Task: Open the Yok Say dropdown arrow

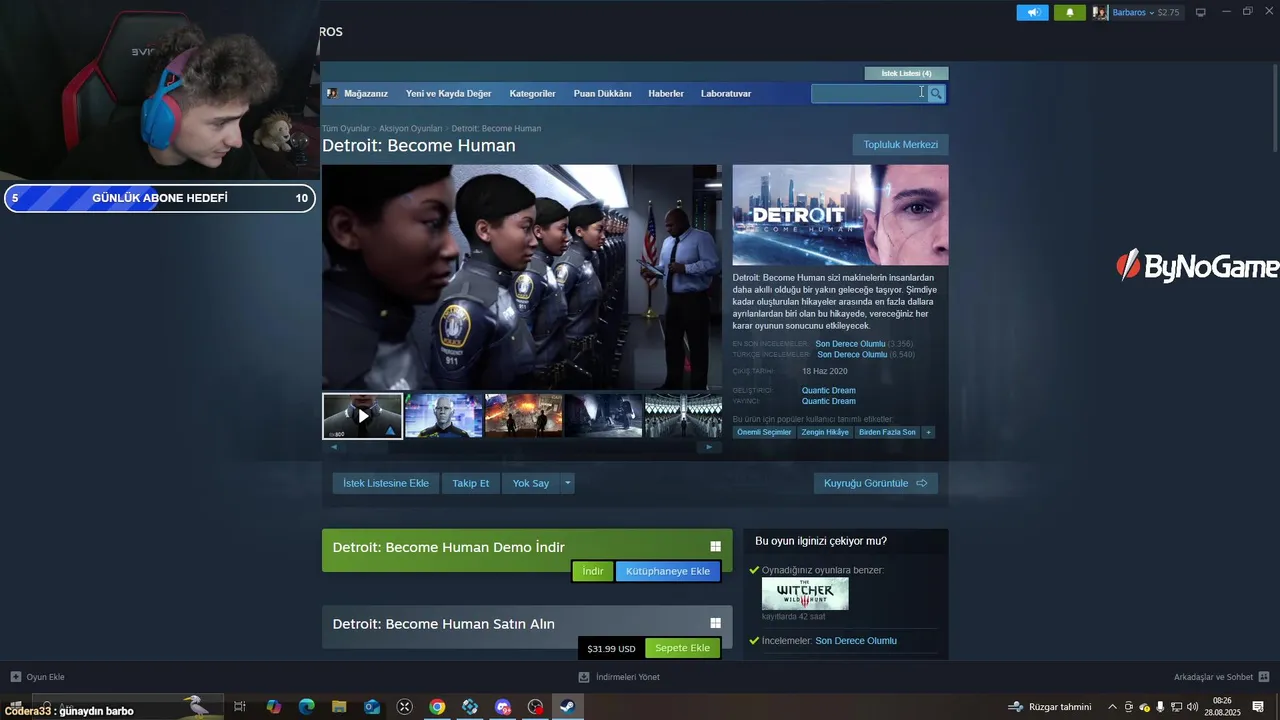Action: 567,483
